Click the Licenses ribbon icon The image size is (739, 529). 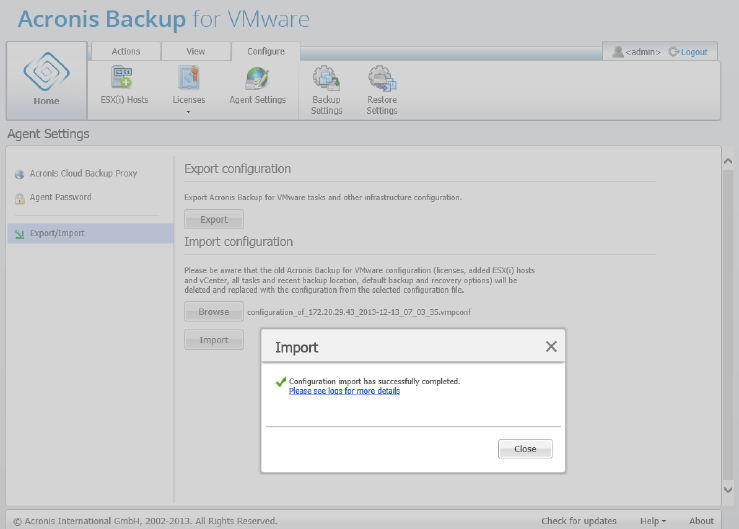tap(188, 78)
